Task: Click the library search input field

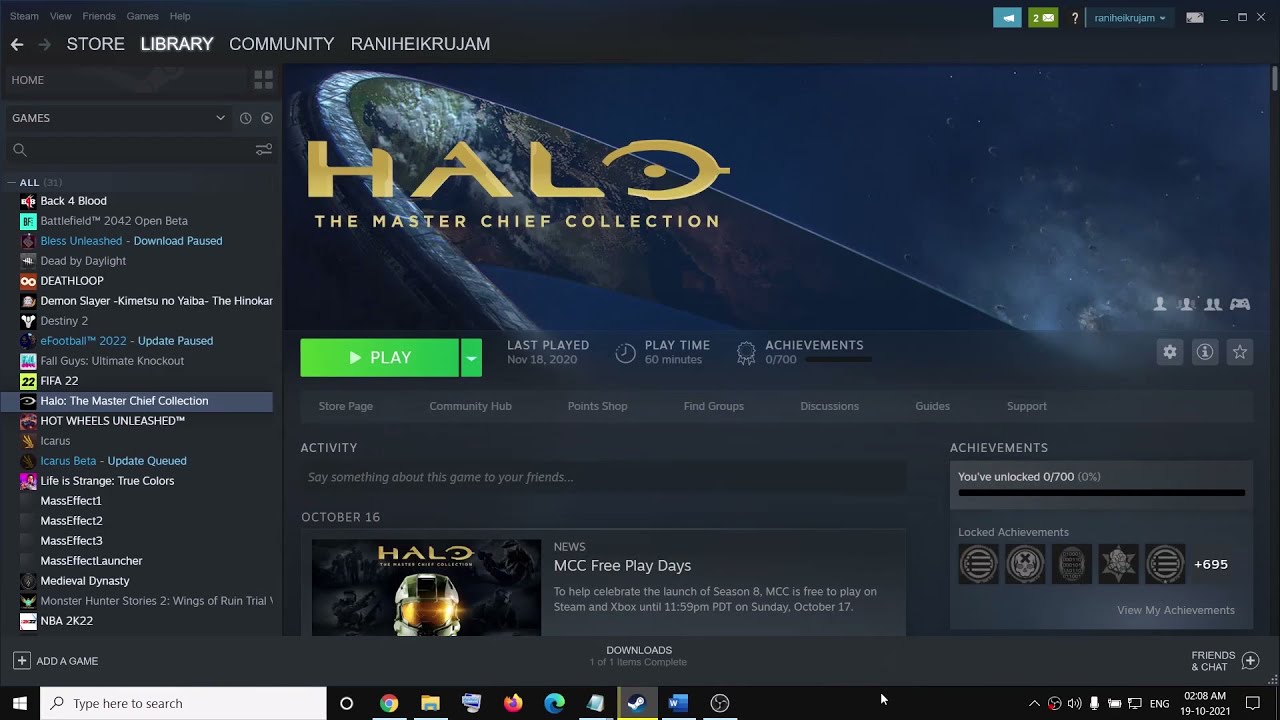Action: [128, 150]
